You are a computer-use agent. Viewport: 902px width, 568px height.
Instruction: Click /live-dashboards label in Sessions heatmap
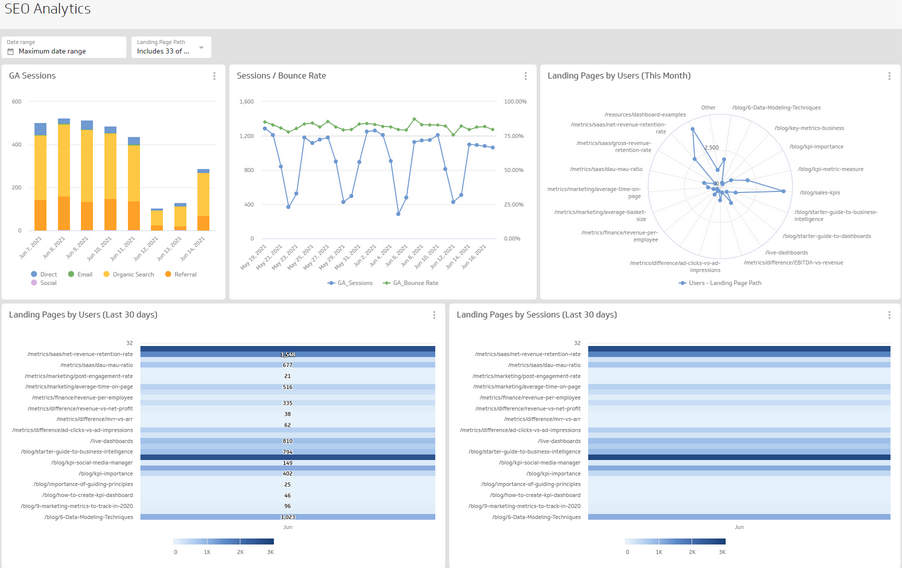point(559,441)
